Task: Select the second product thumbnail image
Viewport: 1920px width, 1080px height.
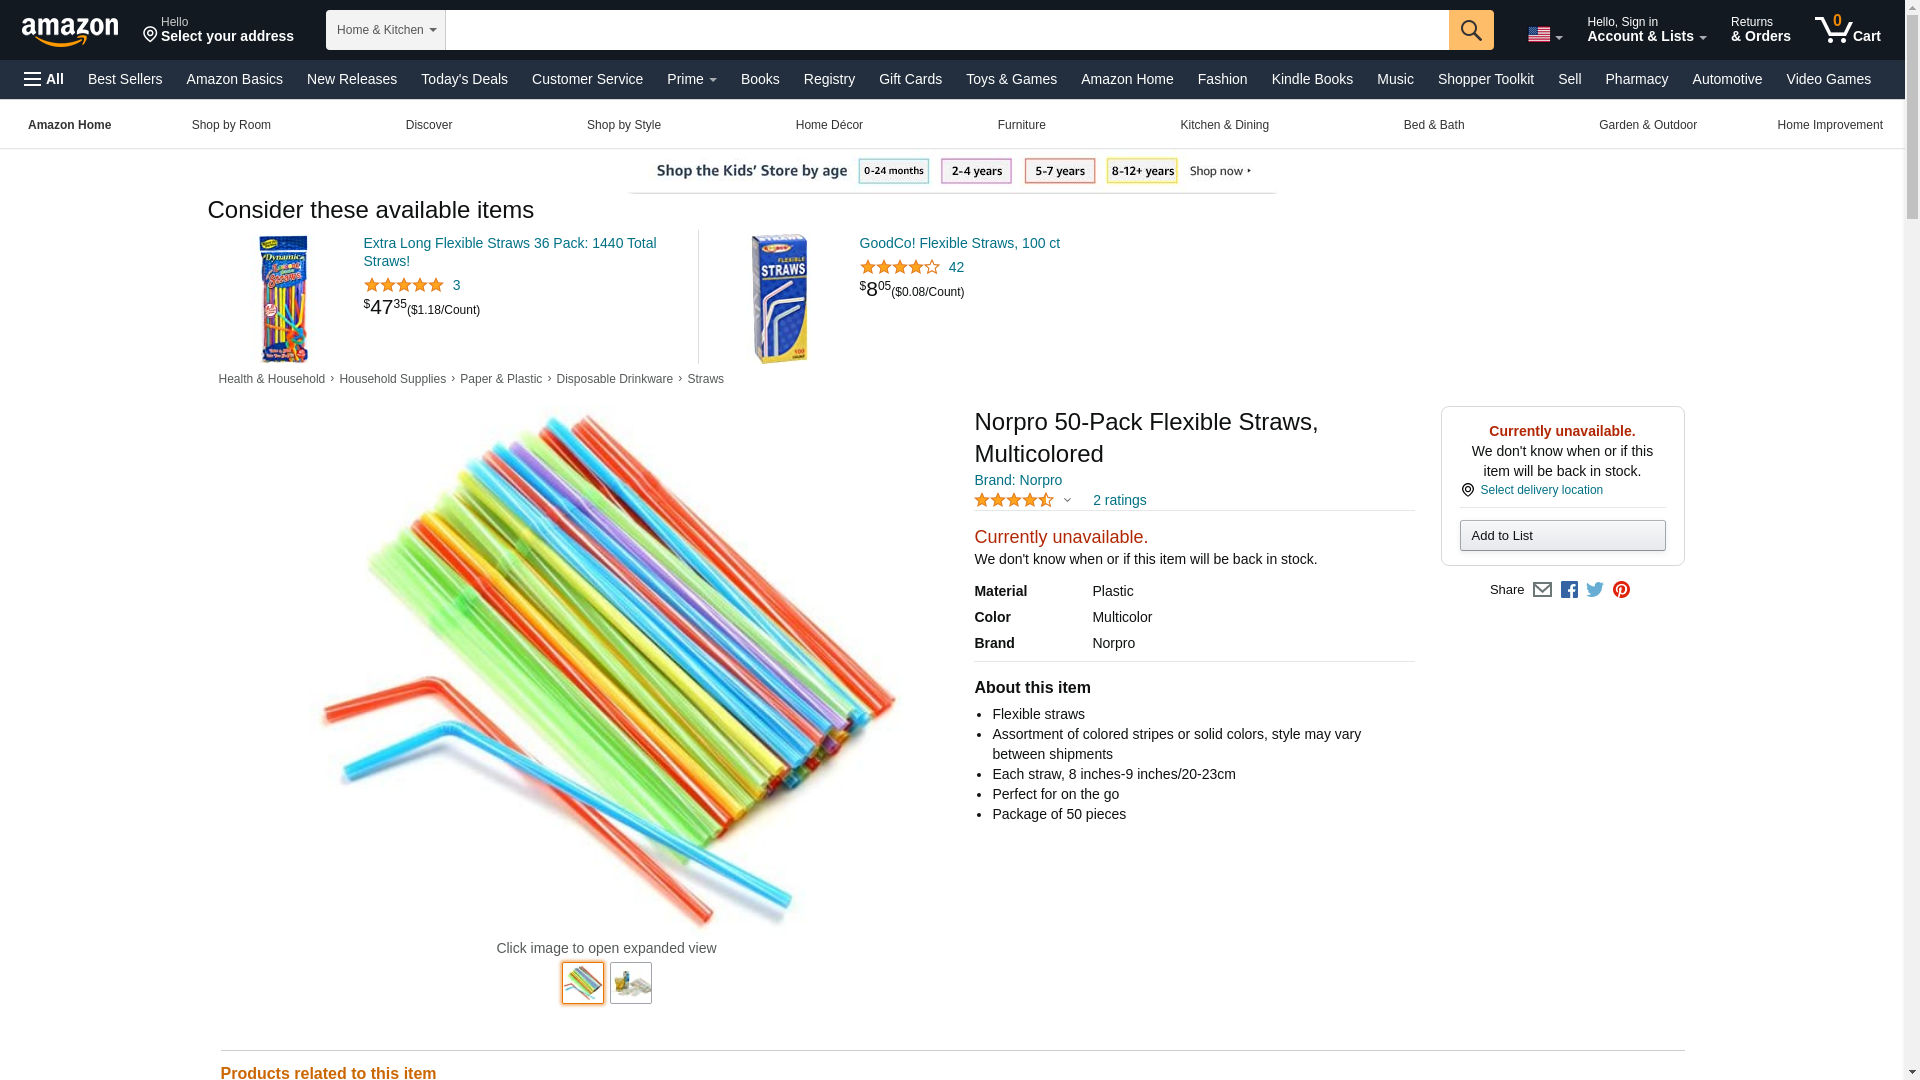Action: (x=631, y=983)
